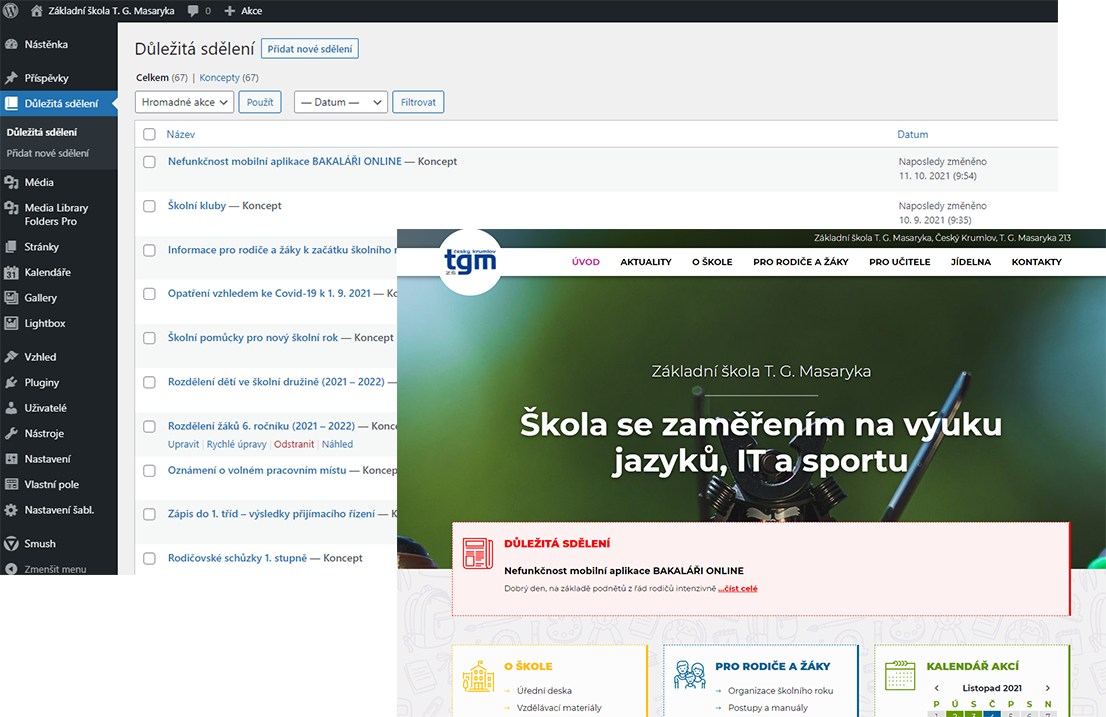Select checkbox for Rodičovské schůzky 1. stupně
This screenshot has width=1106, height=717.
(149, 558)
